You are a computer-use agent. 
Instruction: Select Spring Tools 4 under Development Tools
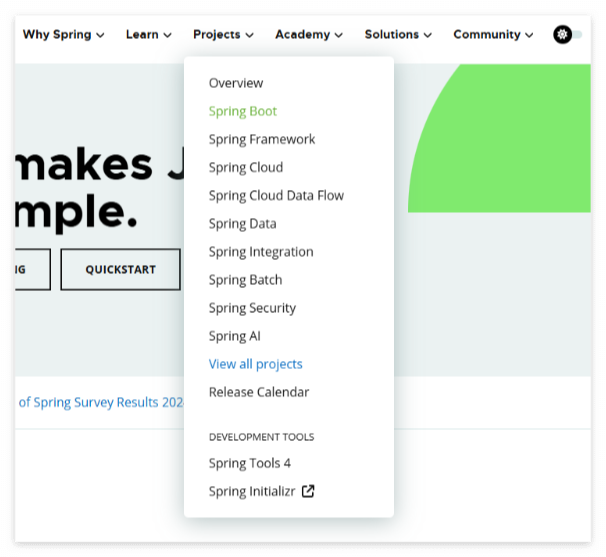point(250,463)
